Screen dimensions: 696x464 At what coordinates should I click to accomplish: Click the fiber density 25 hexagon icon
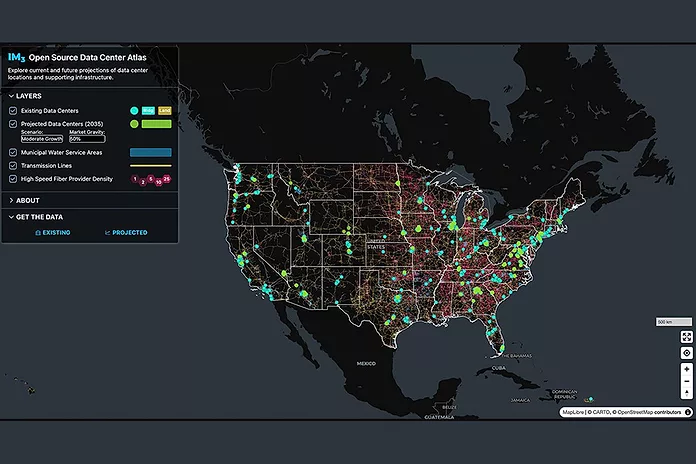coord(167,179)
